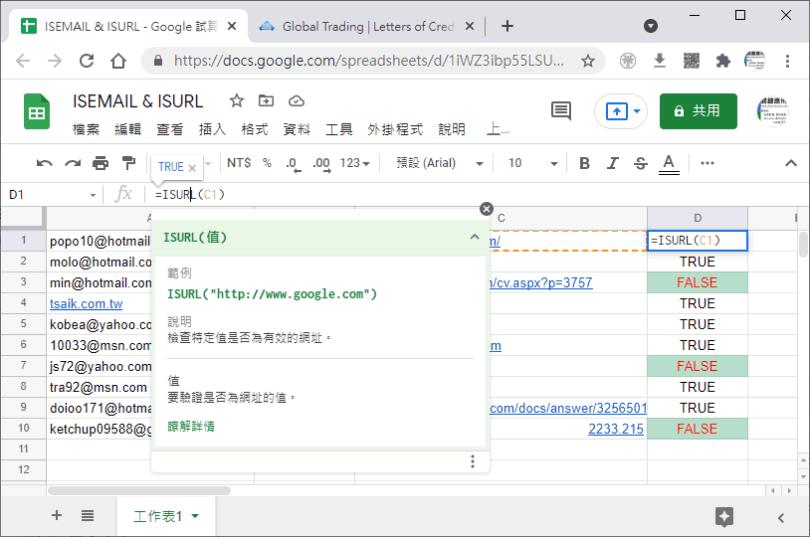Open the 編輯 menu
This screenshot has height=537, width=810.
(x=128, y=129)
